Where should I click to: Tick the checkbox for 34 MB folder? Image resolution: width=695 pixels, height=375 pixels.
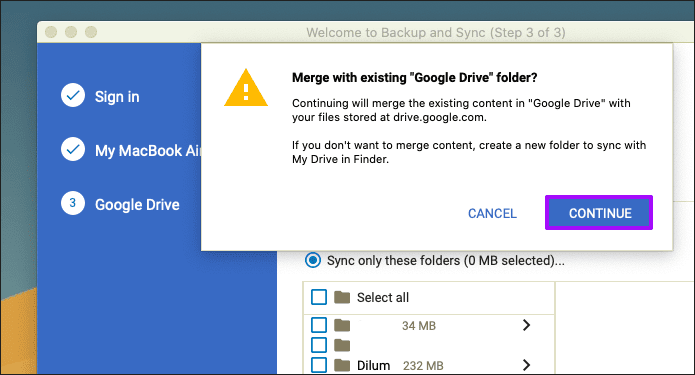(x=319, y=325)
